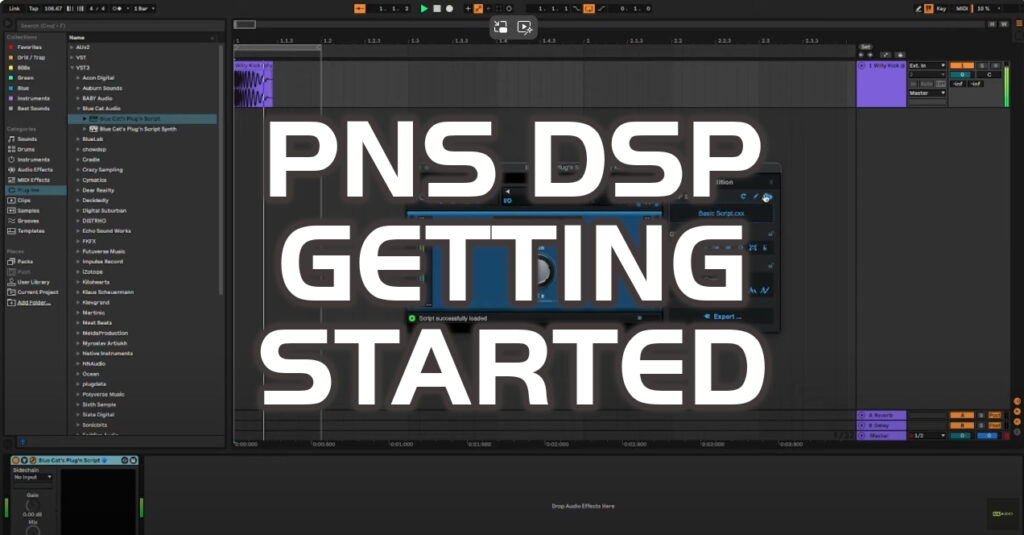Expand the Kilohearts folder
The height and width of the screenshot is (535, 1024).
[x=78, y=282]
